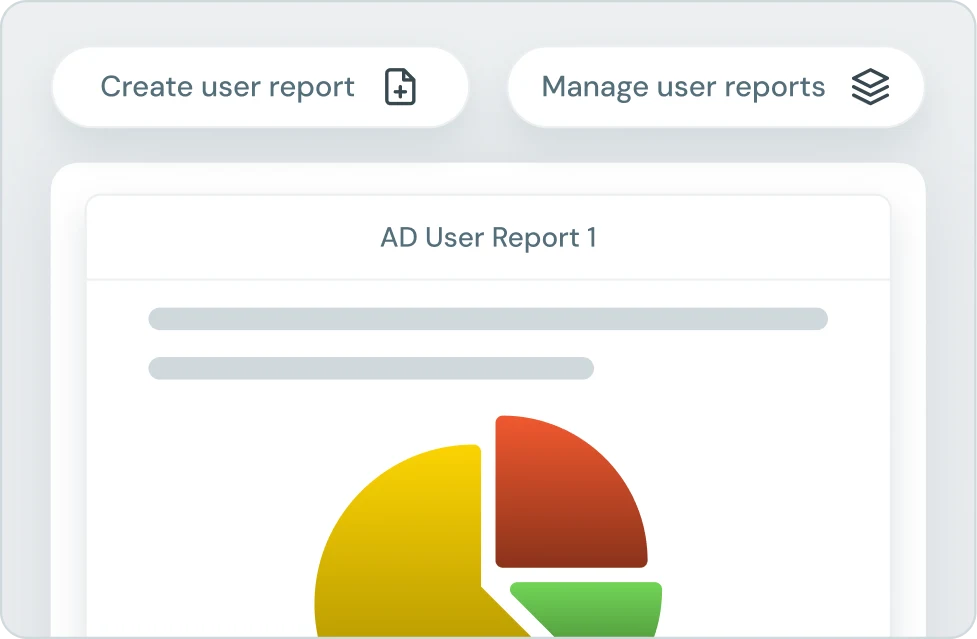Click the longer gray placeholder bar
Image resolution: width=977 pixels, height=639 pixels.
488,318
